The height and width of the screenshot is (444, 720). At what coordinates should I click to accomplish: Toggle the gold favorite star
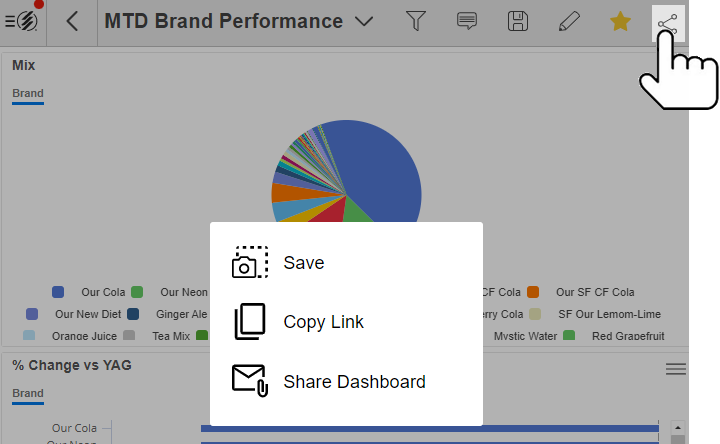coord(620,21)
